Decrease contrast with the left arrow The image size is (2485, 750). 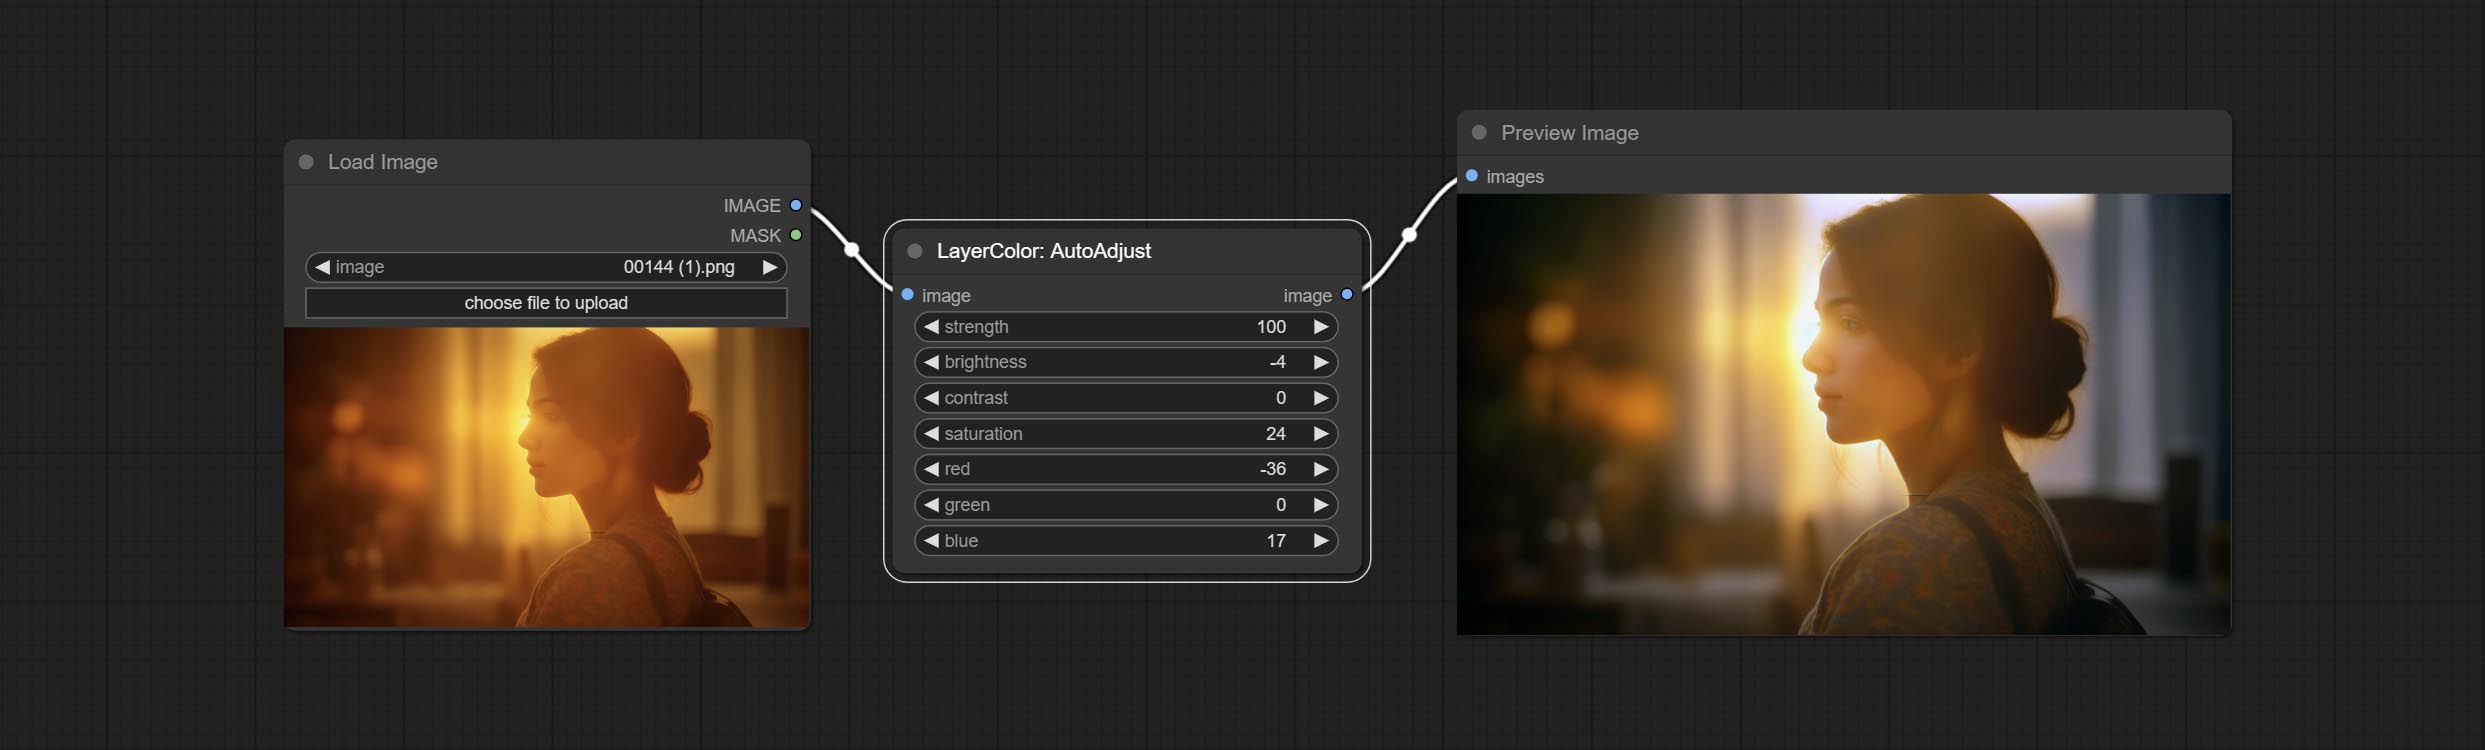click(x=931, y=398)
